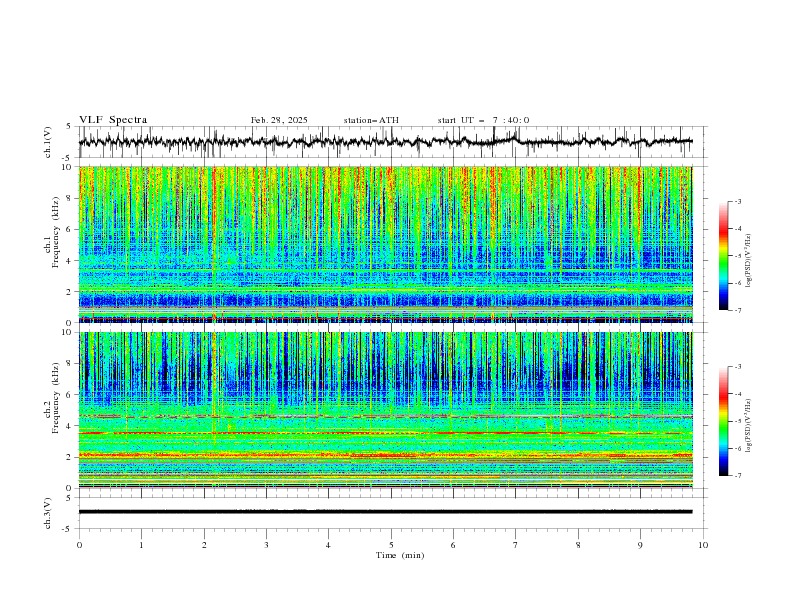Viewport: 792px width, 612px height.
Task: Click the log(PSD) label beside ch.2 colorbar
Action: point(748,426)
